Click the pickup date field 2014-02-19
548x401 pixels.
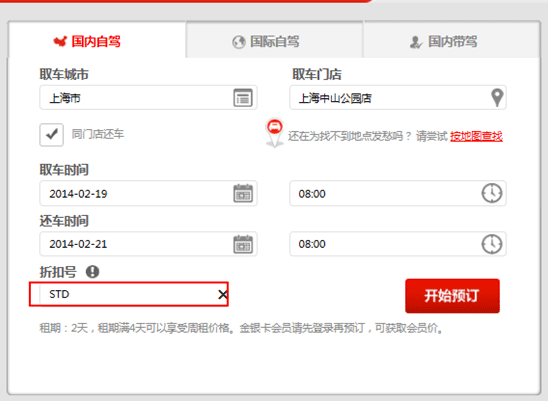point(148,193)
